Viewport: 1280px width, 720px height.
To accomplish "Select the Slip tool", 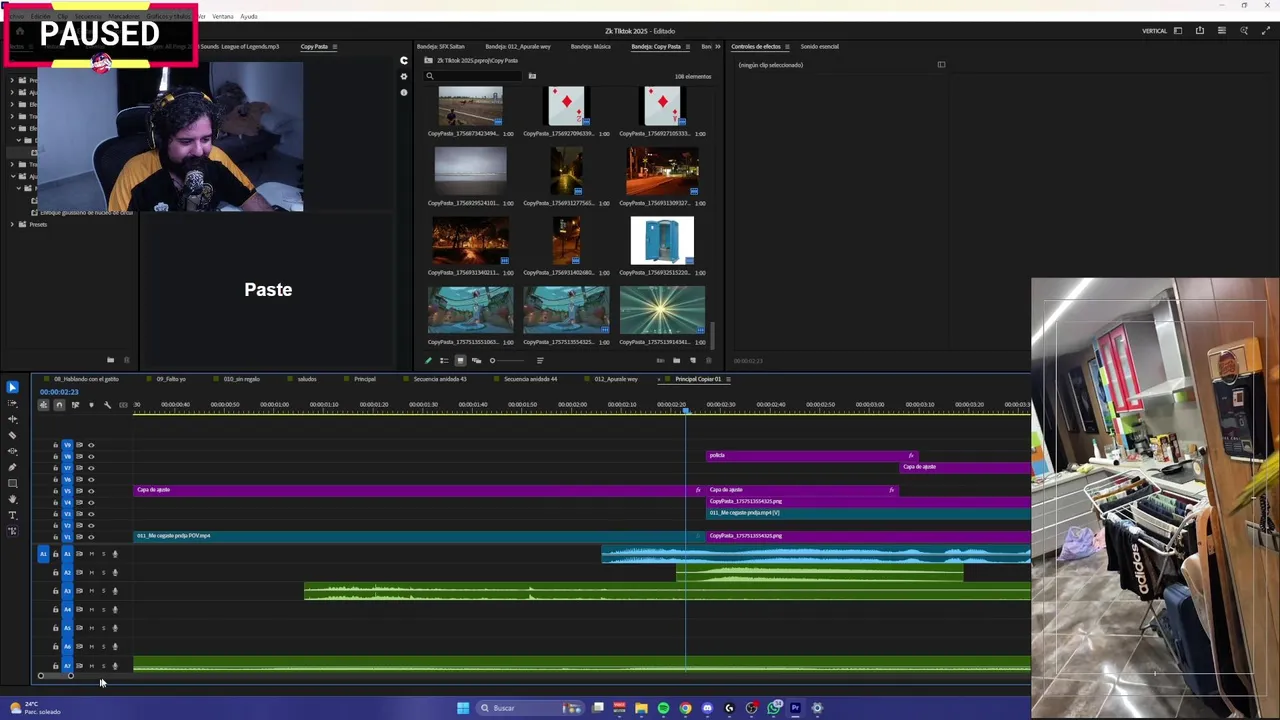I will tap(12, 451).
